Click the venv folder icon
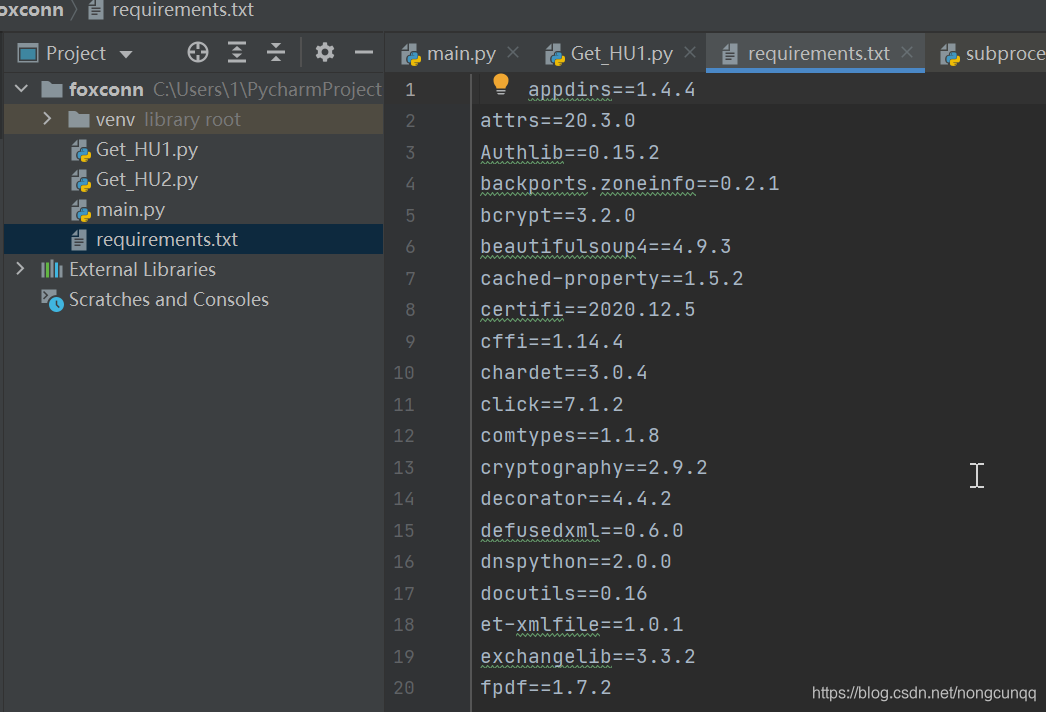The image size is (1046, 712). pos(79,119)
